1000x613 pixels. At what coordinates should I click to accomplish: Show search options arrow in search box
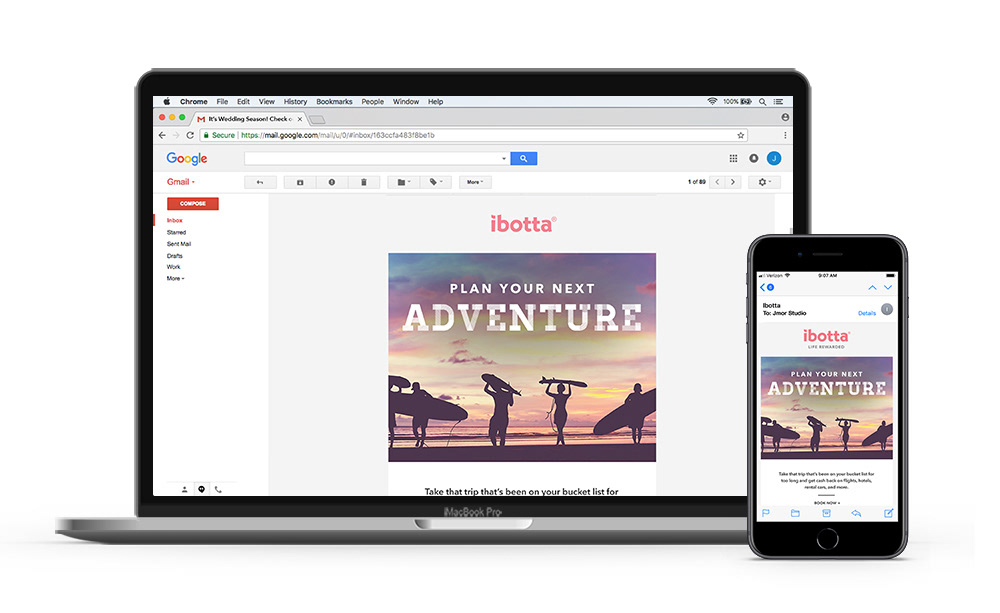pyautogui.click(x=504, y=159)
